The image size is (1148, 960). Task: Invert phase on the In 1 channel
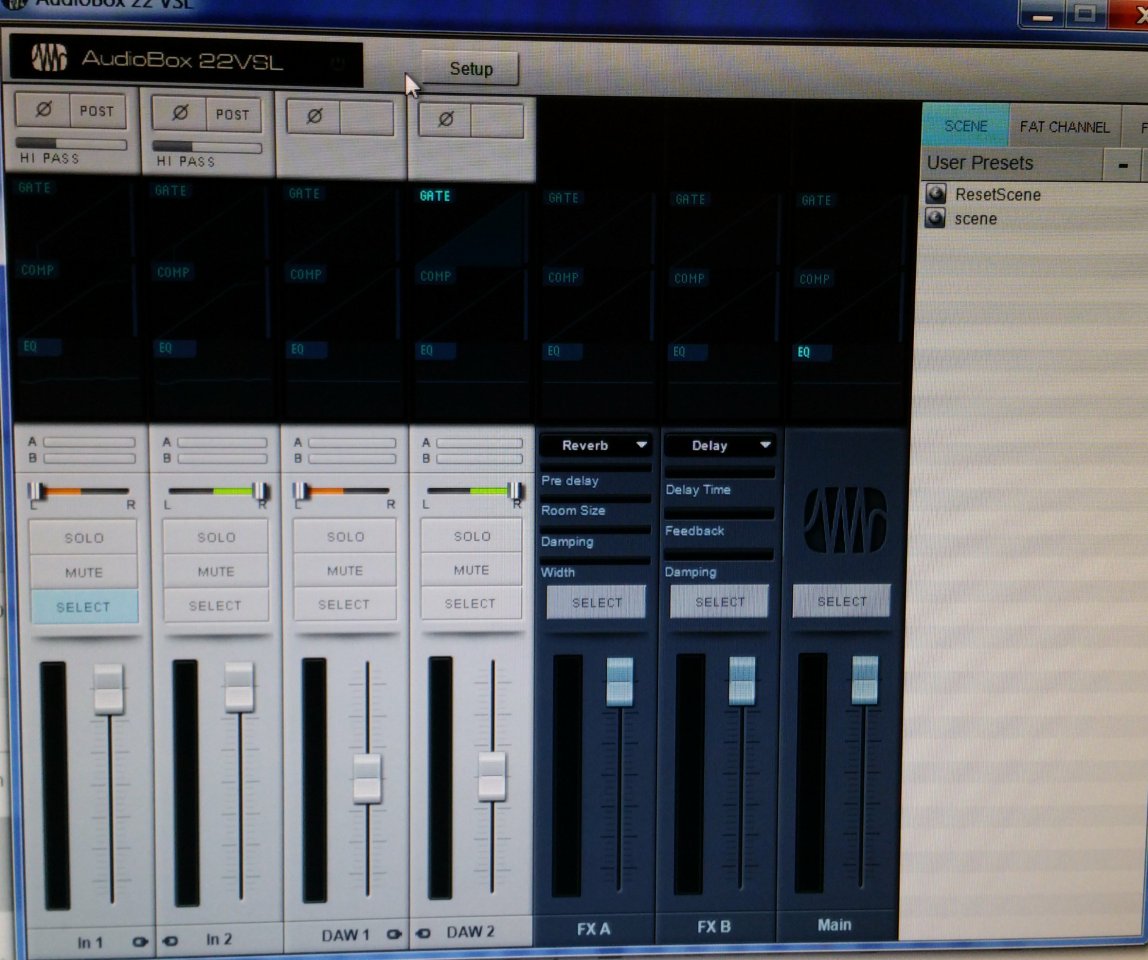(x=43, y=110)
